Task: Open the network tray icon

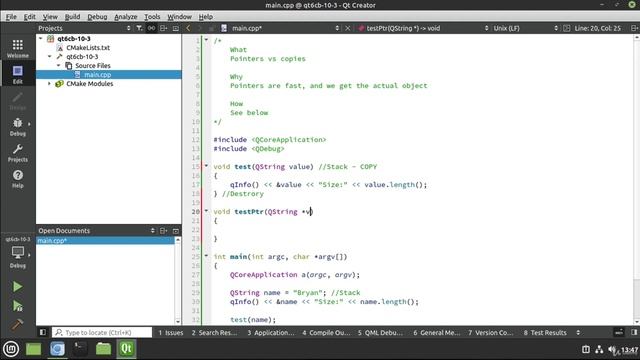Action: [599, 349]
